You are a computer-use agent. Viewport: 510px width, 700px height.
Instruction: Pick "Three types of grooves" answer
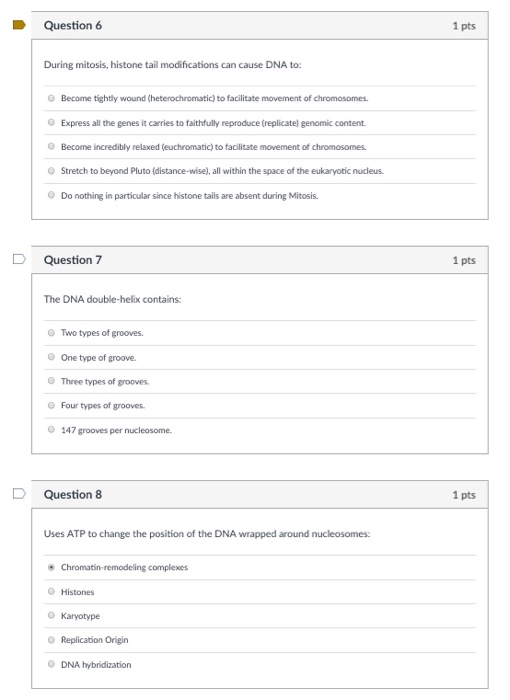click(51, 381)
